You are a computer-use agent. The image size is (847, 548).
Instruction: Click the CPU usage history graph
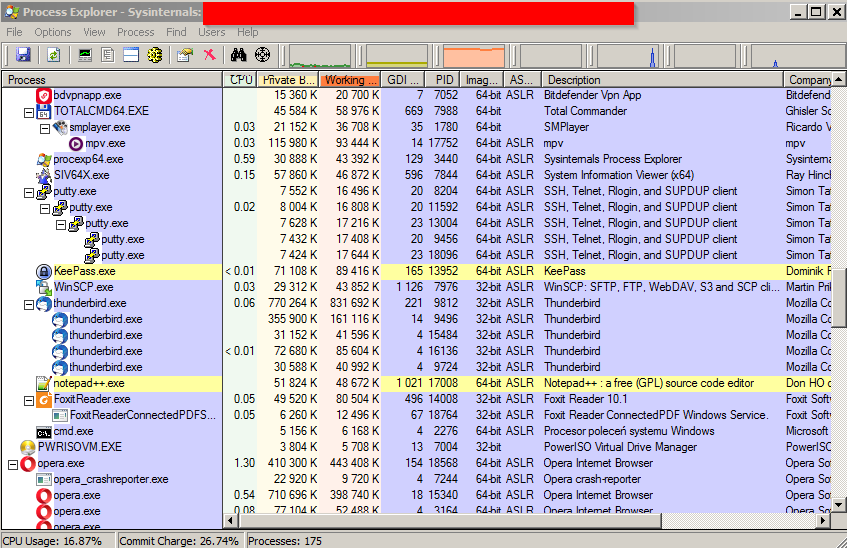tap(320, 56)
